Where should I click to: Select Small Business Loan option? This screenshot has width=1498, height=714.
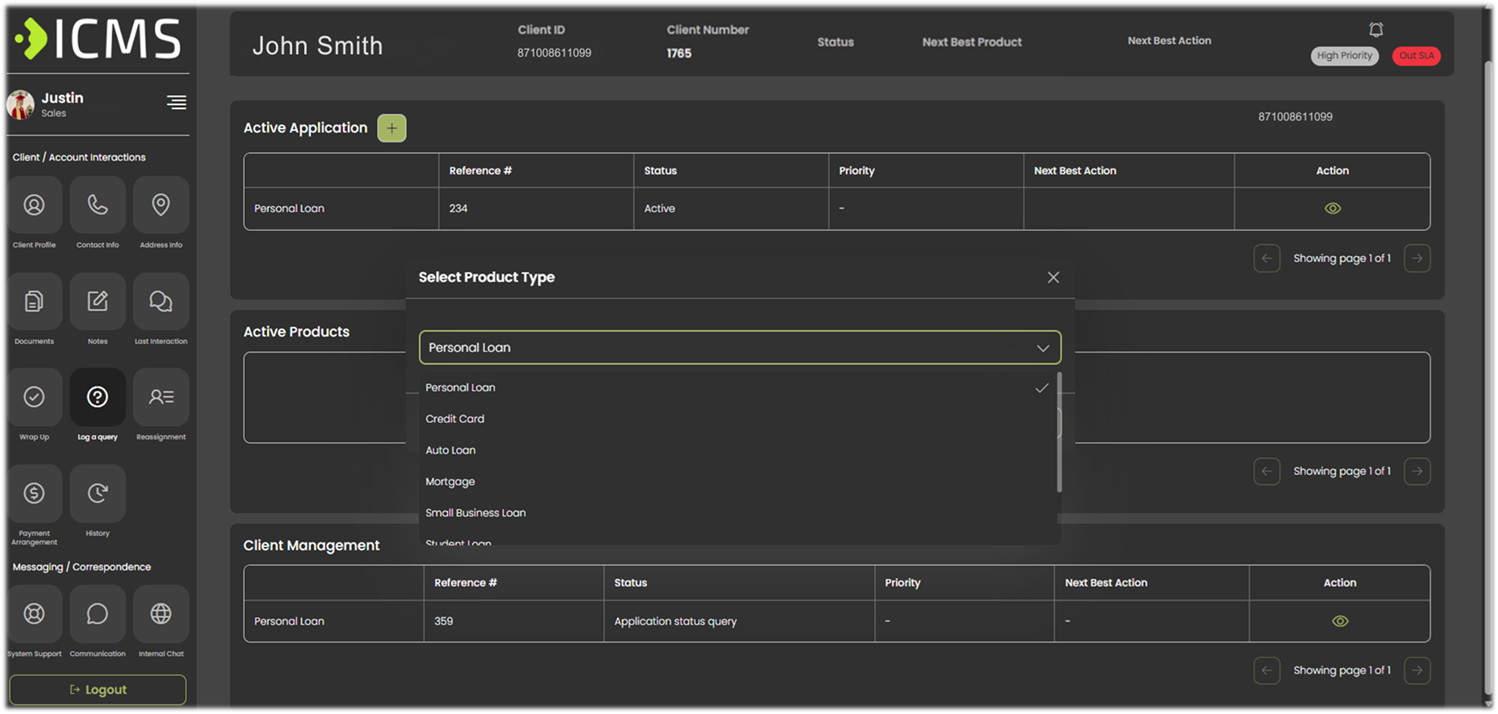476,513
